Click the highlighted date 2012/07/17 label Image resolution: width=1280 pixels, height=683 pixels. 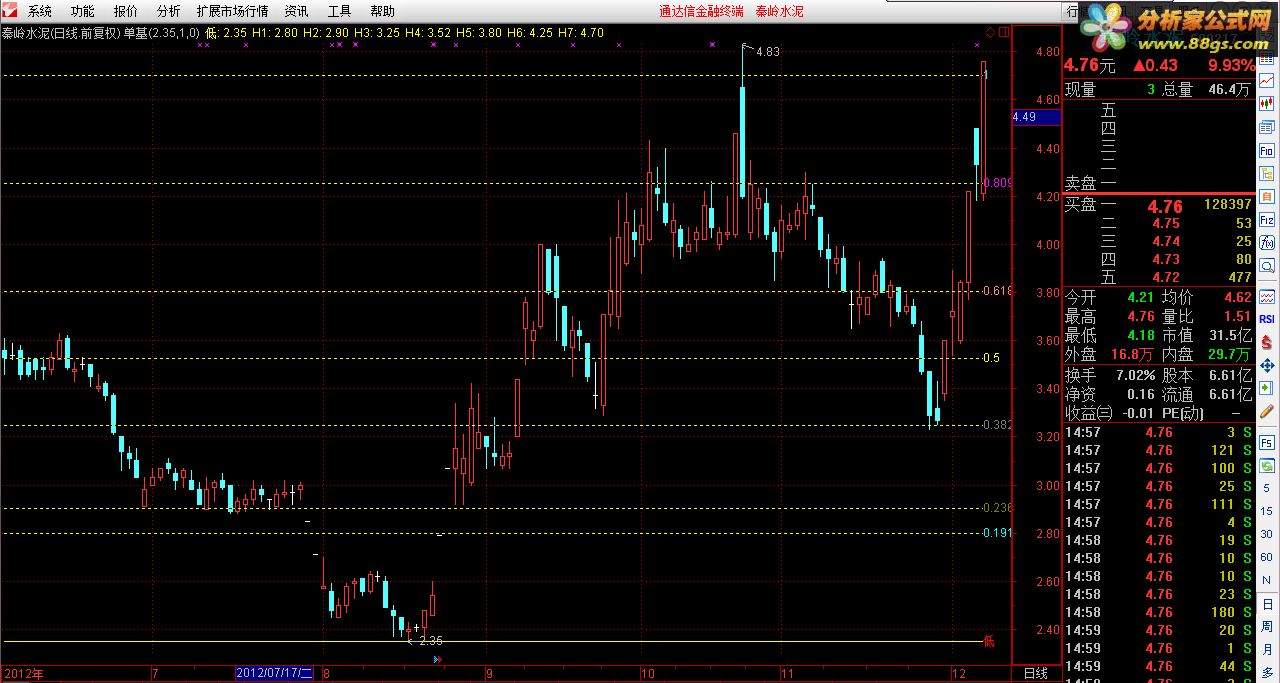[x=275, y=673]
